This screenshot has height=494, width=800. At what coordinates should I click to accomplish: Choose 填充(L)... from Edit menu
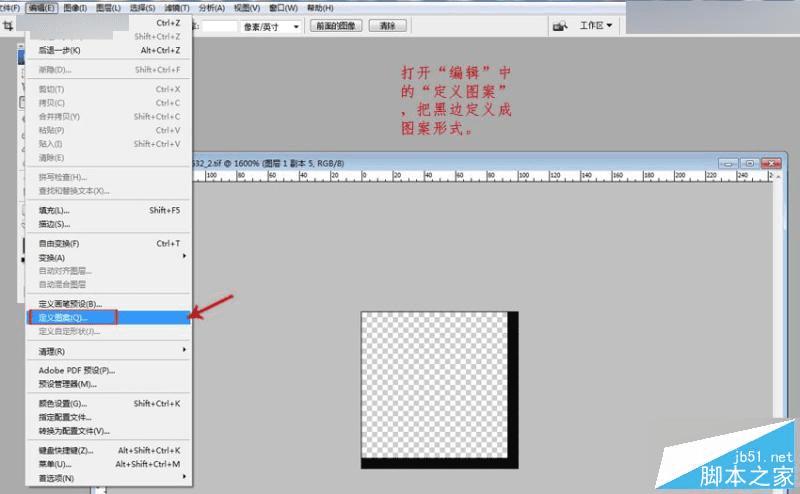(109, 210)
